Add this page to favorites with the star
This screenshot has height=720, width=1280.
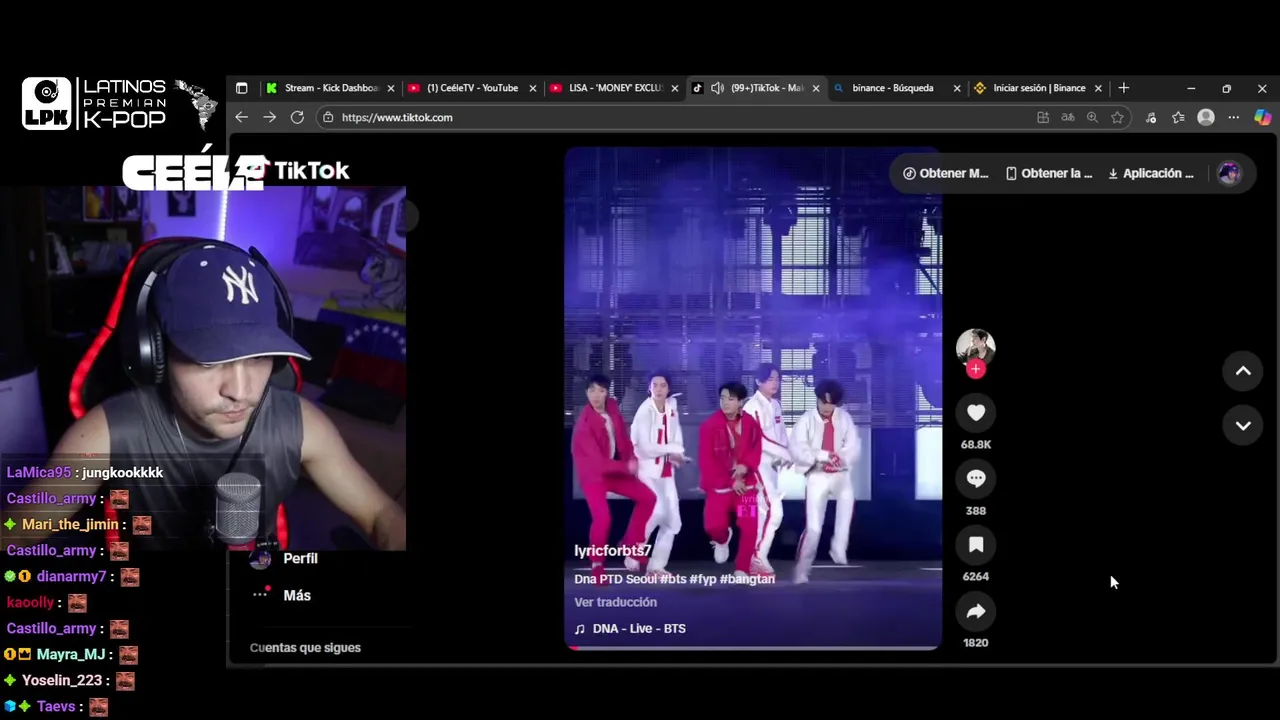[1117, 117]
